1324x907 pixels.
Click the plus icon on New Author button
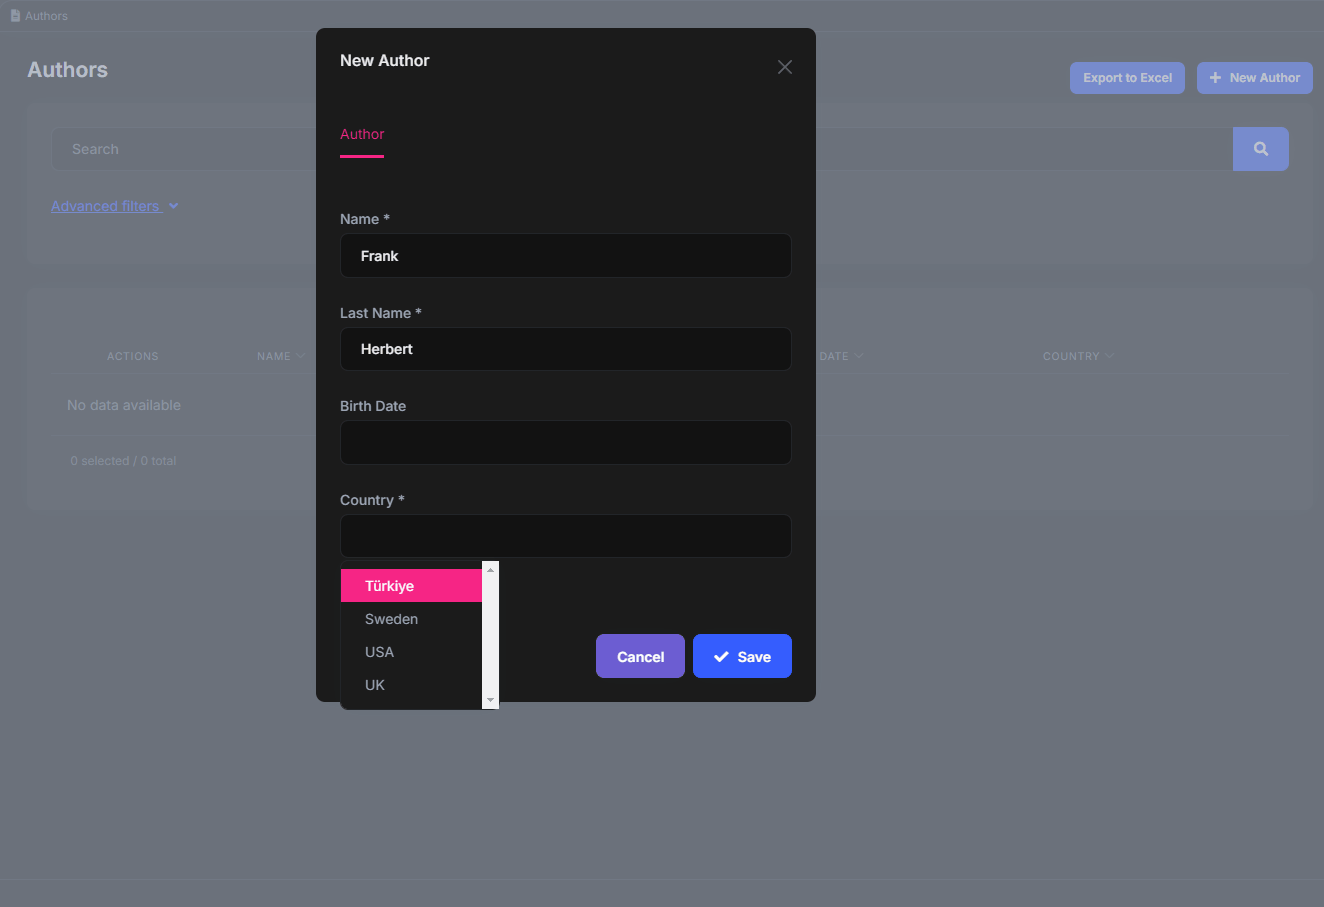[x=1215, y=77]
